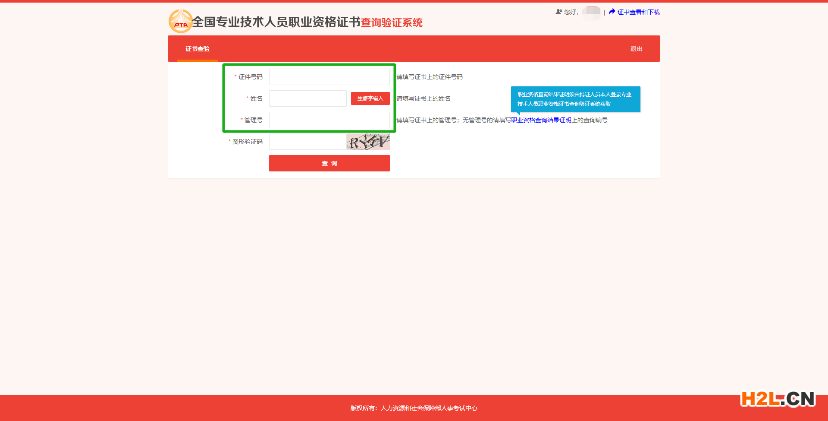Focus the 图形验证码 input field

[x=307, y=142]
